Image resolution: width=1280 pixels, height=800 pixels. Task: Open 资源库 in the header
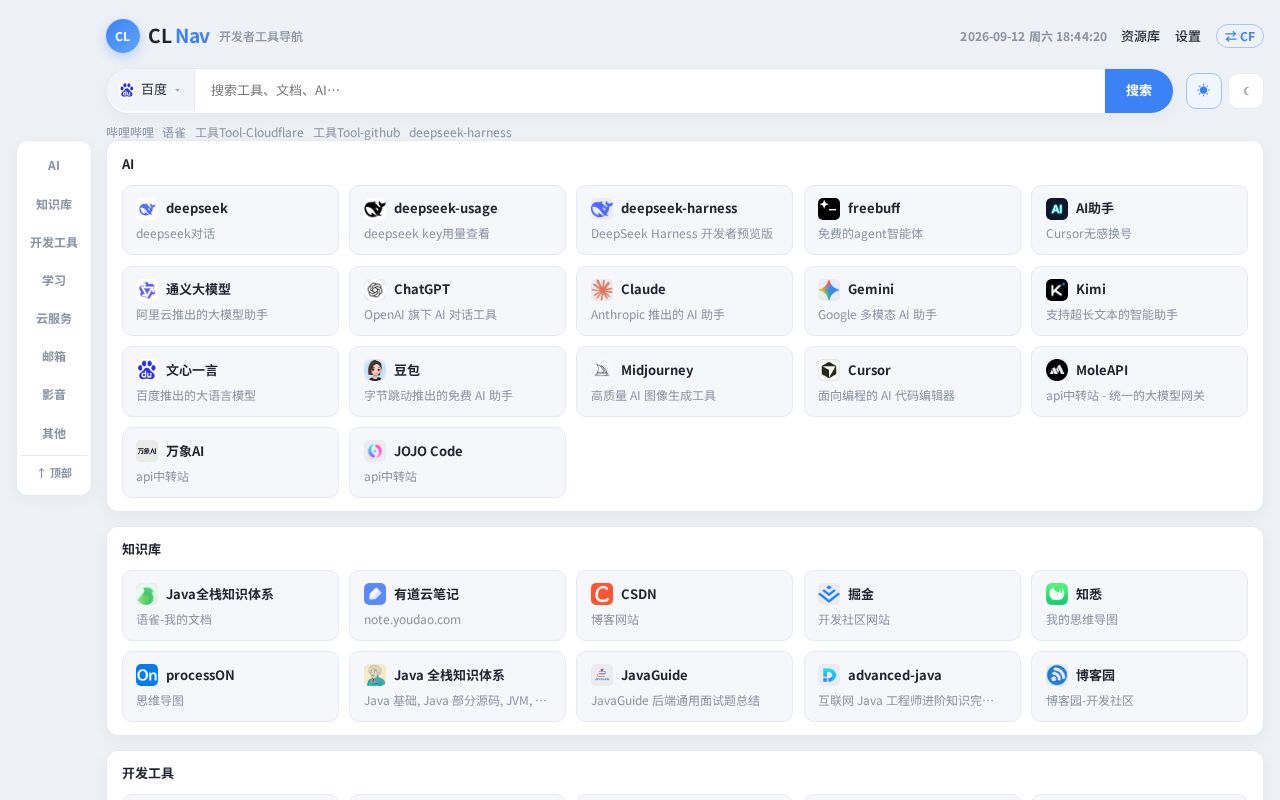tap(1140, 37)
